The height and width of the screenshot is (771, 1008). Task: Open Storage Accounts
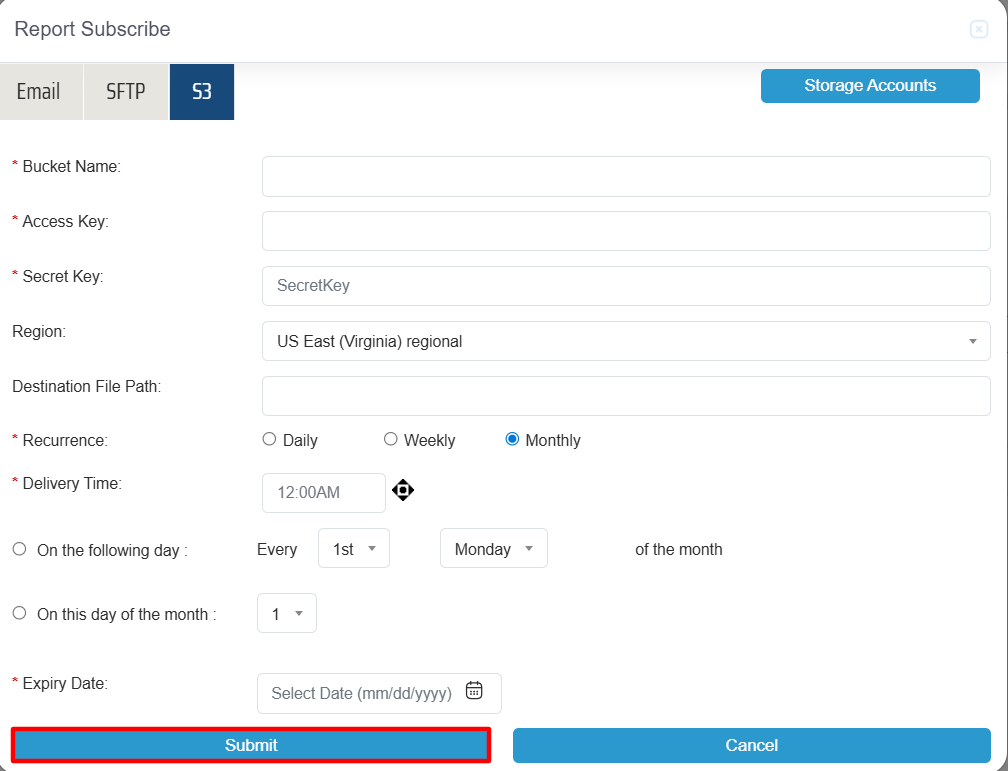tap(870, 86)
